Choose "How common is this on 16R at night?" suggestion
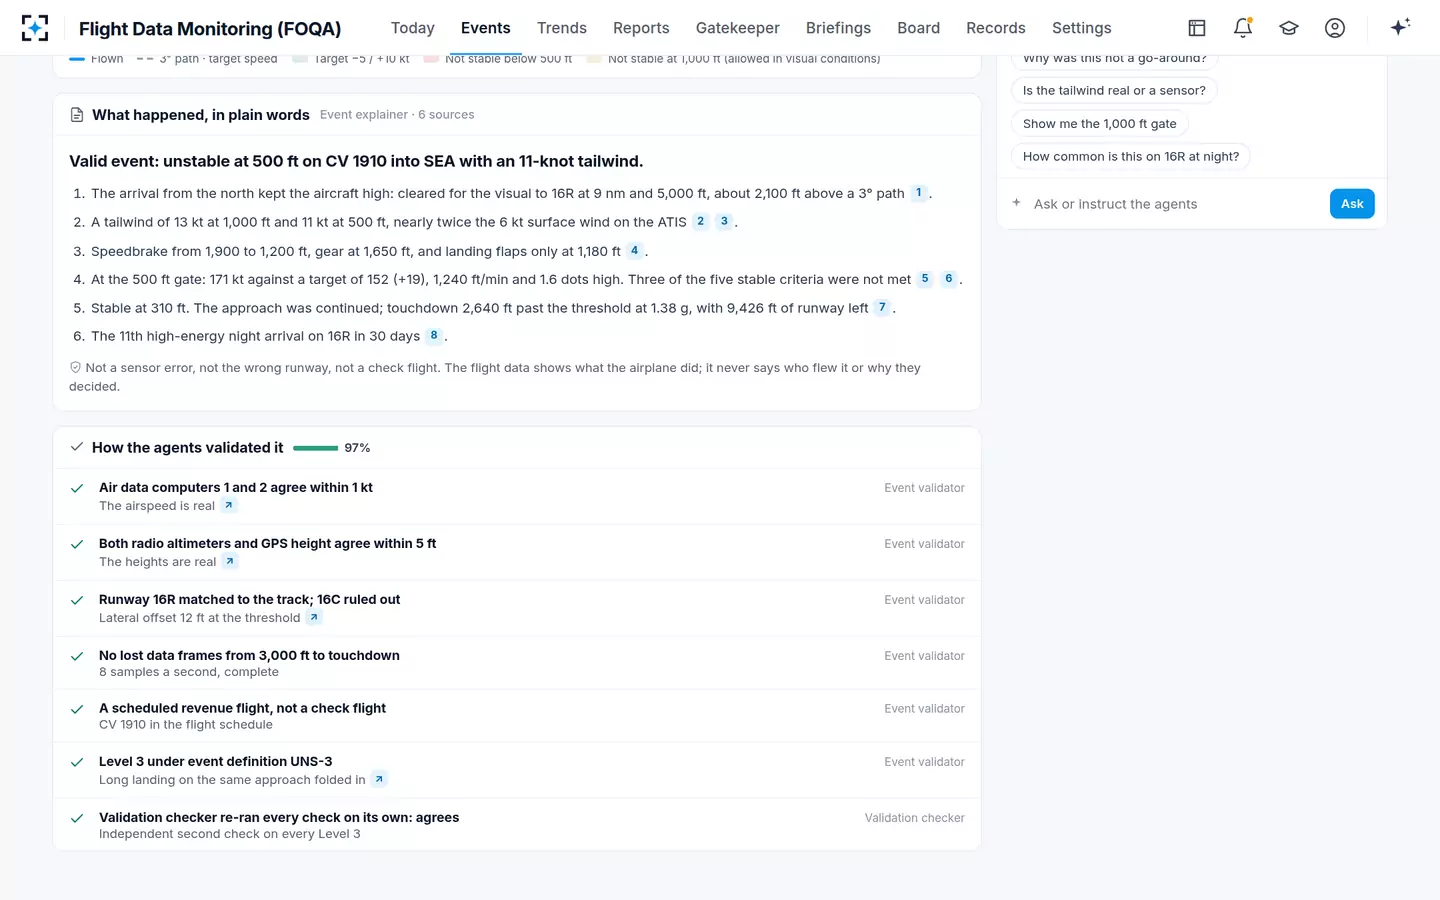 [x=1131, y=157]
